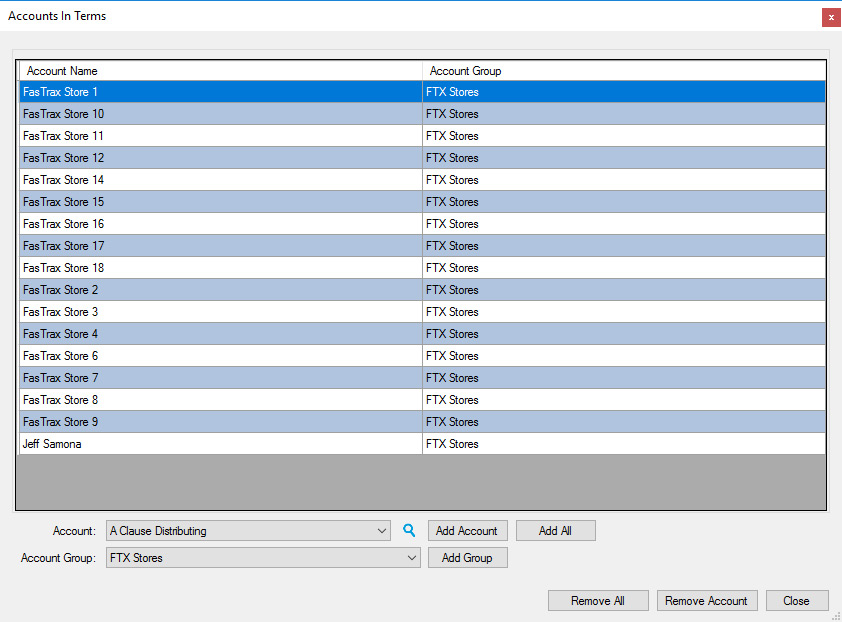Click FTX Stores cell in FasTrax Store 9 row
This screenshot has width=842, height=622.
624,422
